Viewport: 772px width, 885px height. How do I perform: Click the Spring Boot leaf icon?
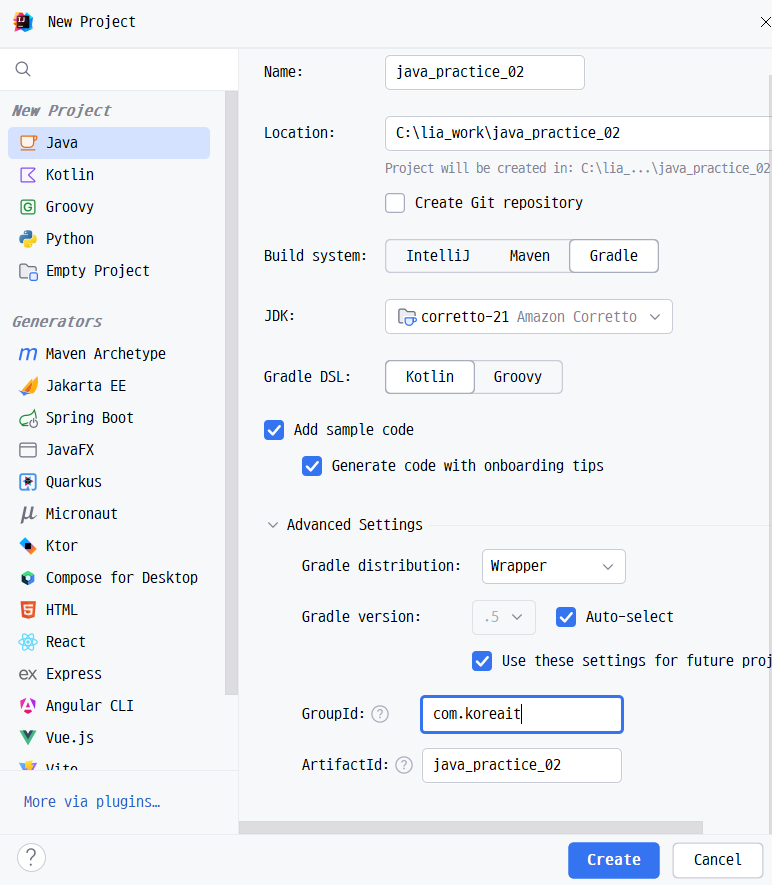(28, 418)
